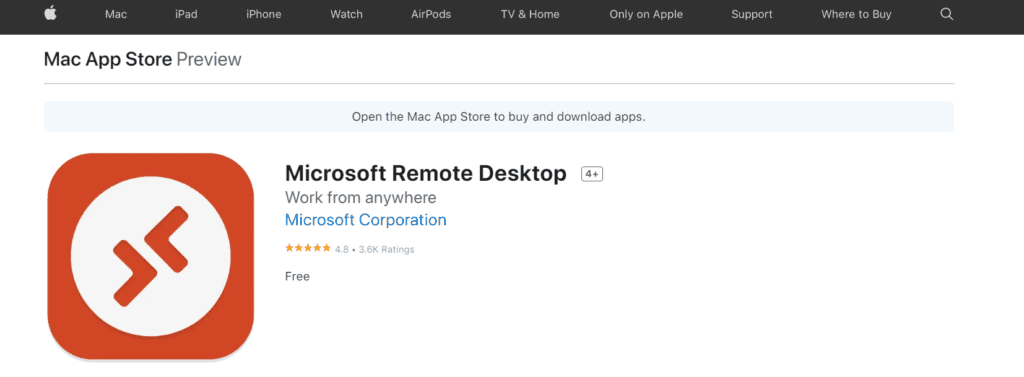Select AirPods in the navigation bar
1024x377 pixels.
[431, 14]
